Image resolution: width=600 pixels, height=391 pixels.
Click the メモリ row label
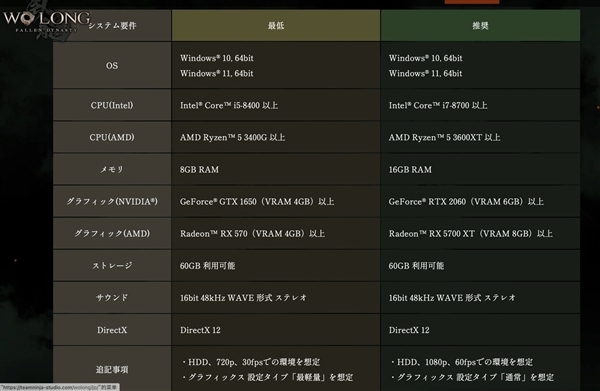pos(112,169)
